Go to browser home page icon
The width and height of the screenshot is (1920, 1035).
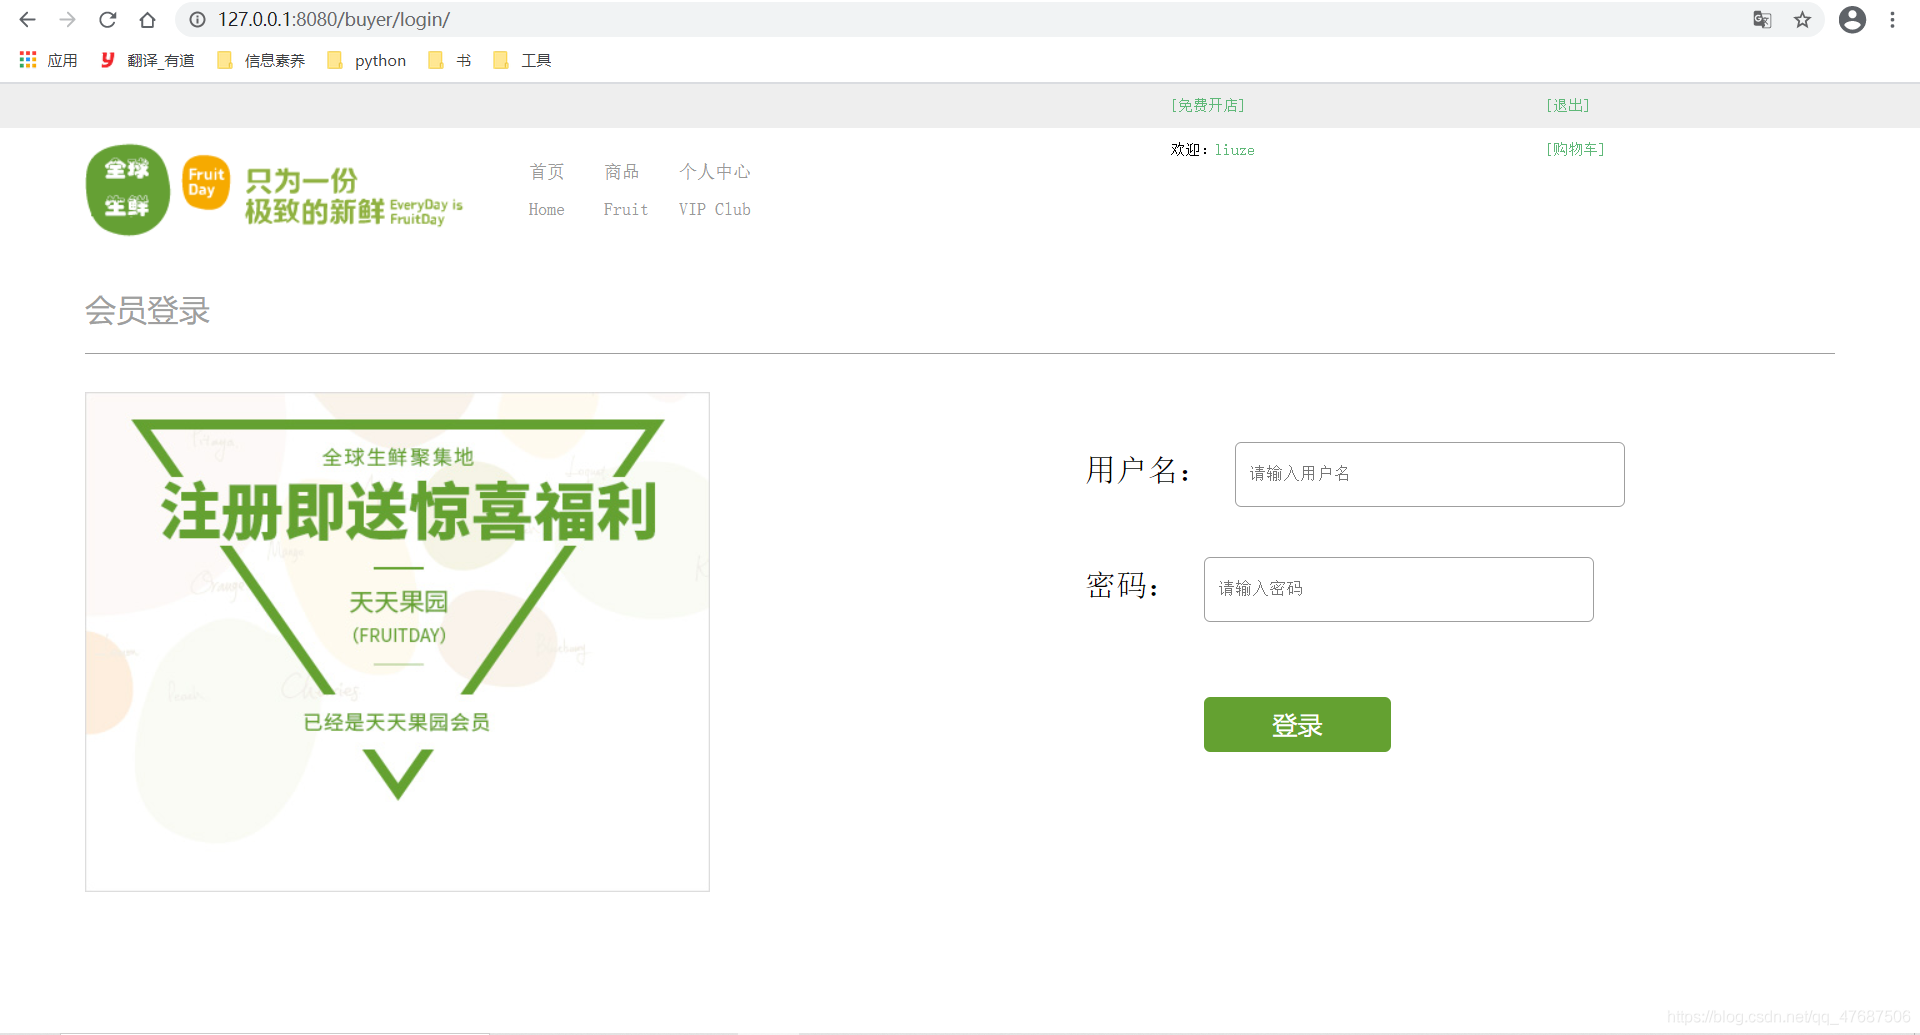click(147, 20)
